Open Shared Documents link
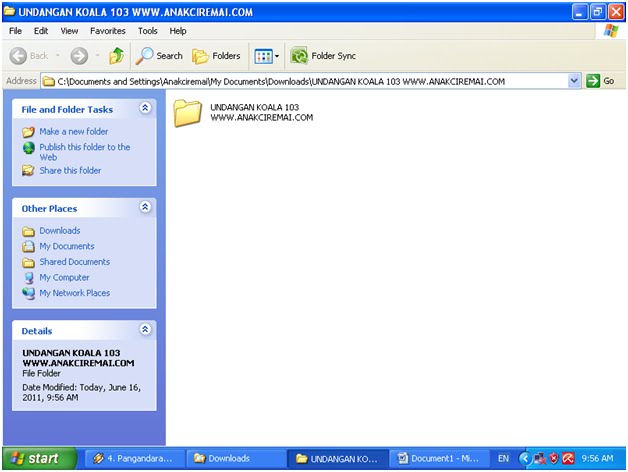Image resolution: width=628 pixels, height=472 pixels. (74, 262)
